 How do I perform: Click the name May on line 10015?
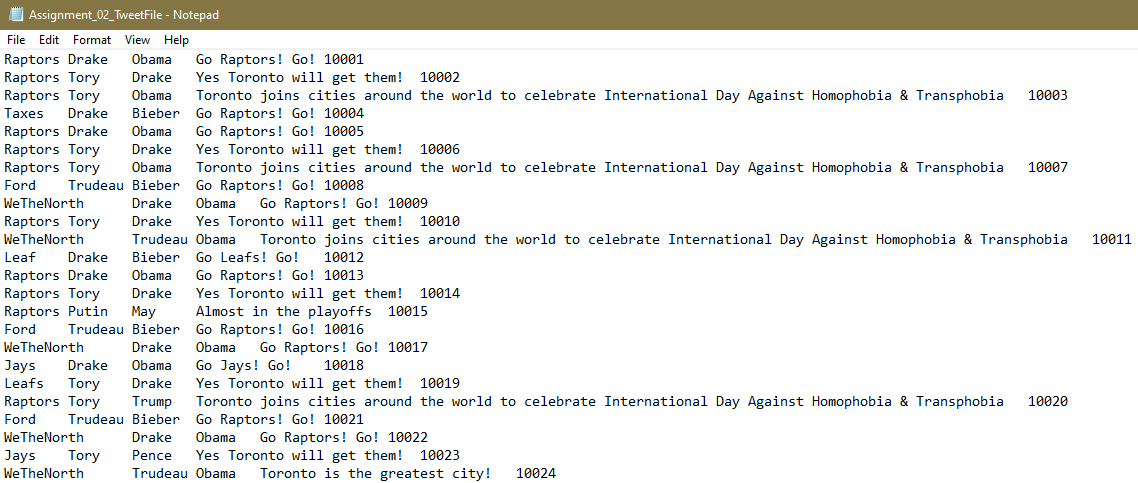click(x=144, y=312)
